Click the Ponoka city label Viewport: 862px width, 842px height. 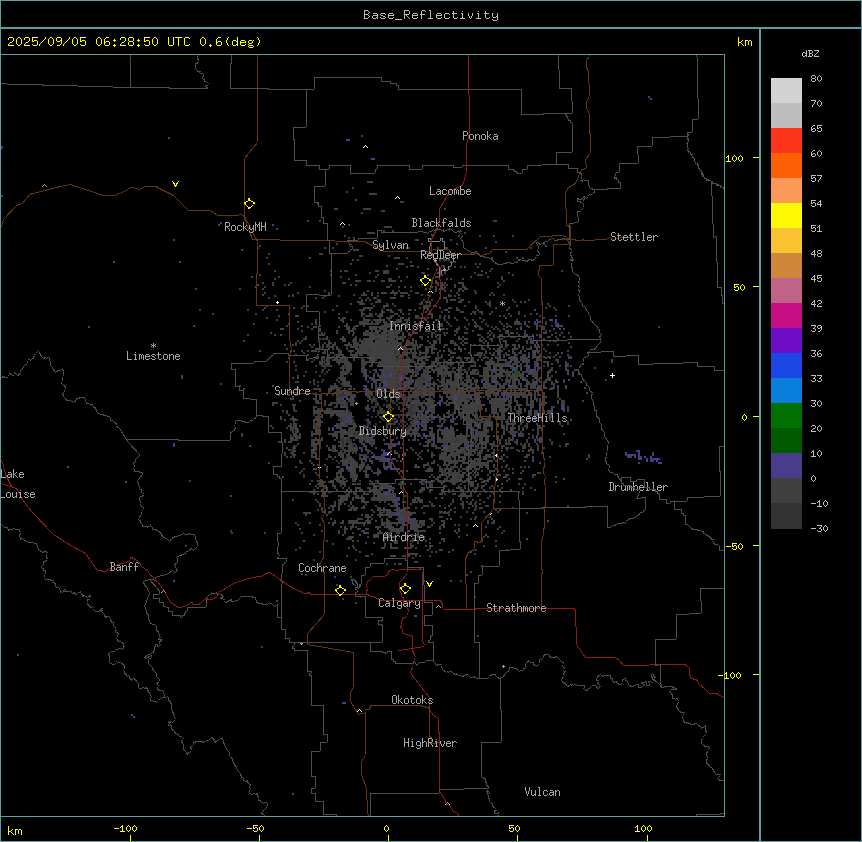coord(480,136)
